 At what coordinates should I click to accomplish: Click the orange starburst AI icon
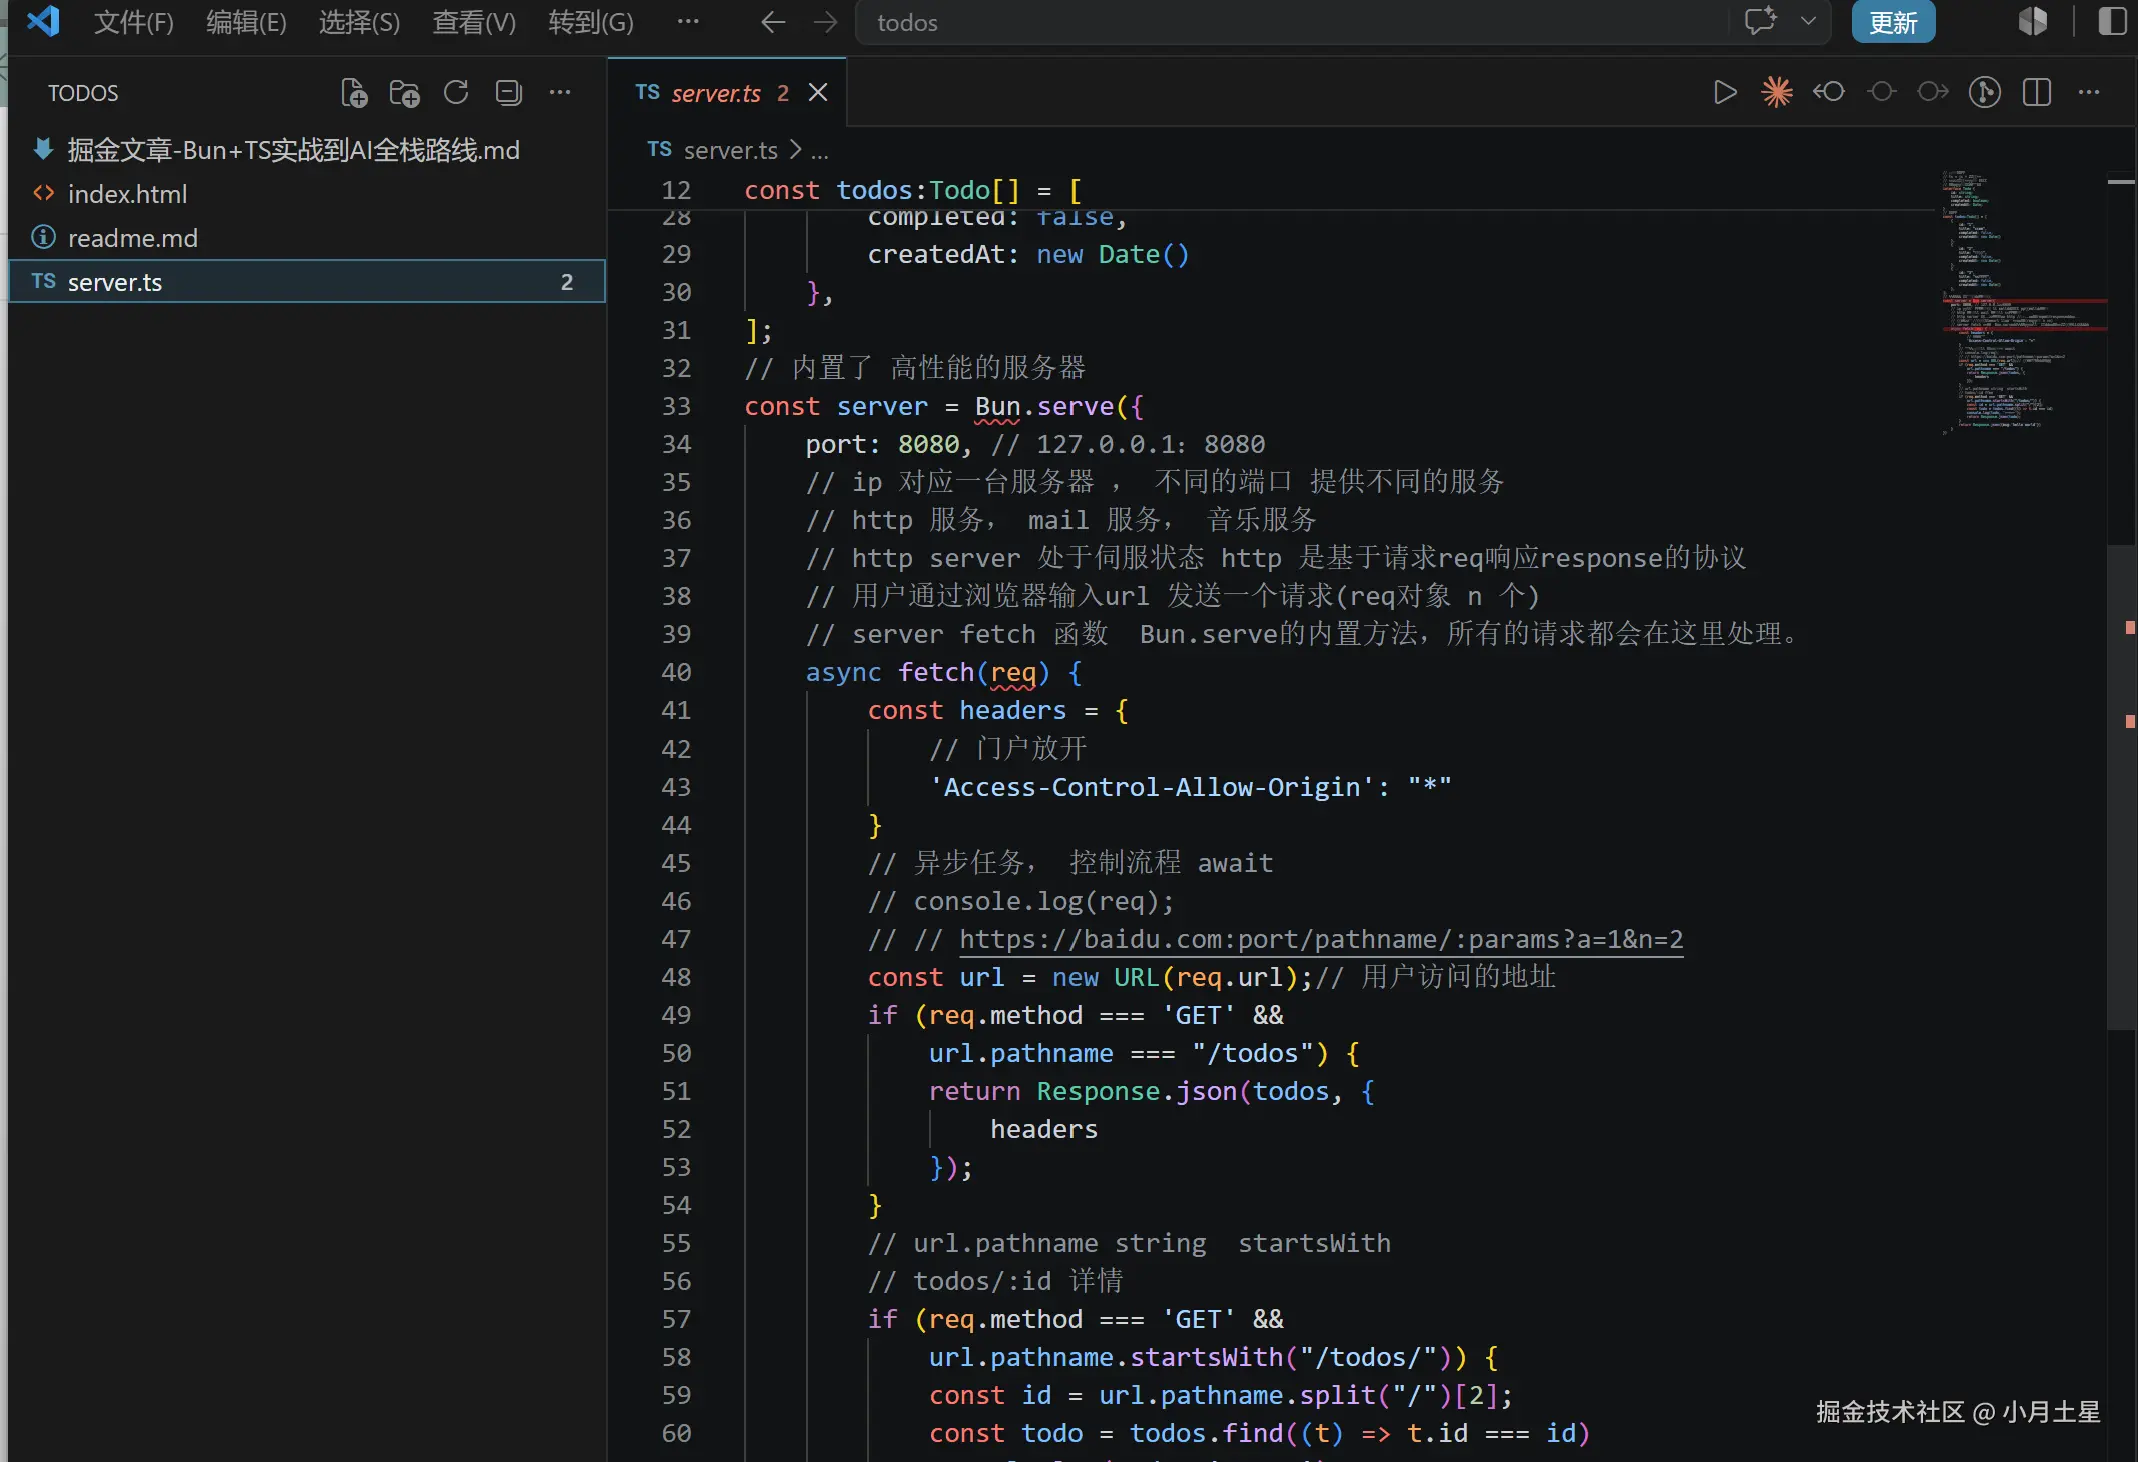point(1776,92)
